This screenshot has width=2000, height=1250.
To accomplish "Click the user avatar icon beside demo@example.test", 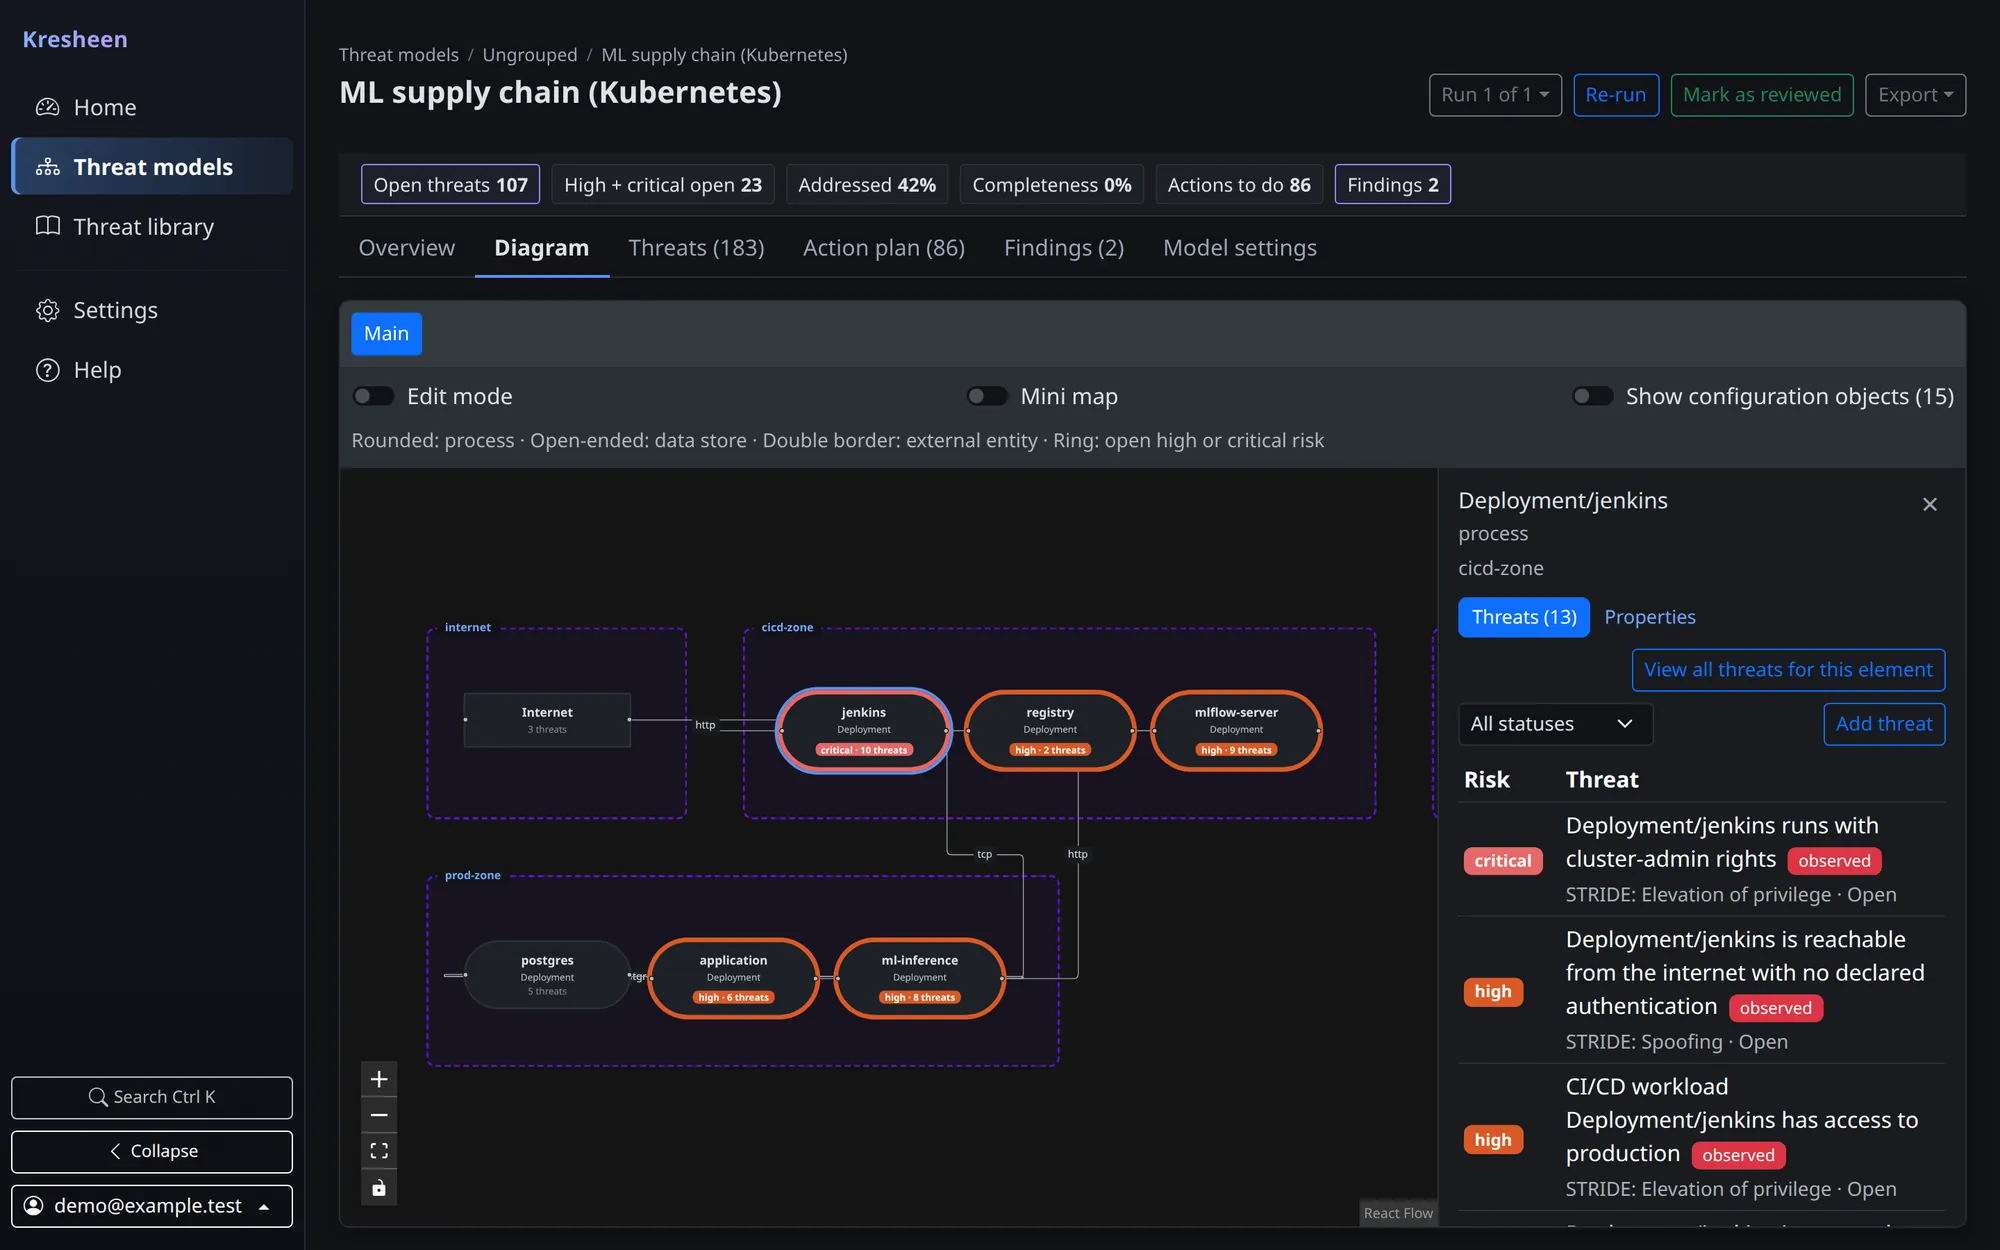I will coord(34,1206).
